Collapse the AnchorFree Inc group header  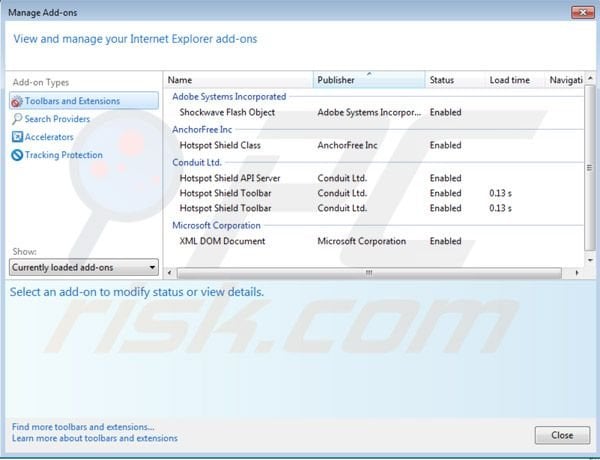click(202, 129)
